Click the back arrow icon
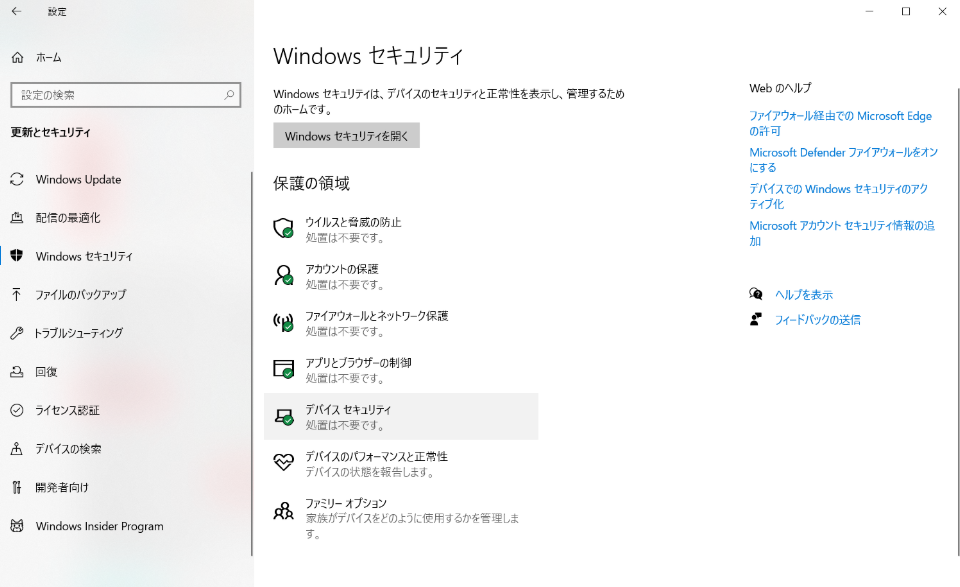Screen dimensions: 960x587 (17, 11)
